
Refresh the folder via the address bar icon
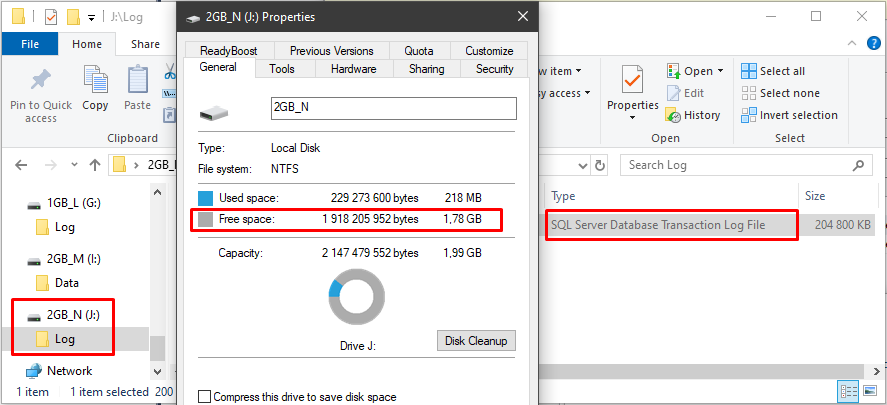(x=600, y=165)
